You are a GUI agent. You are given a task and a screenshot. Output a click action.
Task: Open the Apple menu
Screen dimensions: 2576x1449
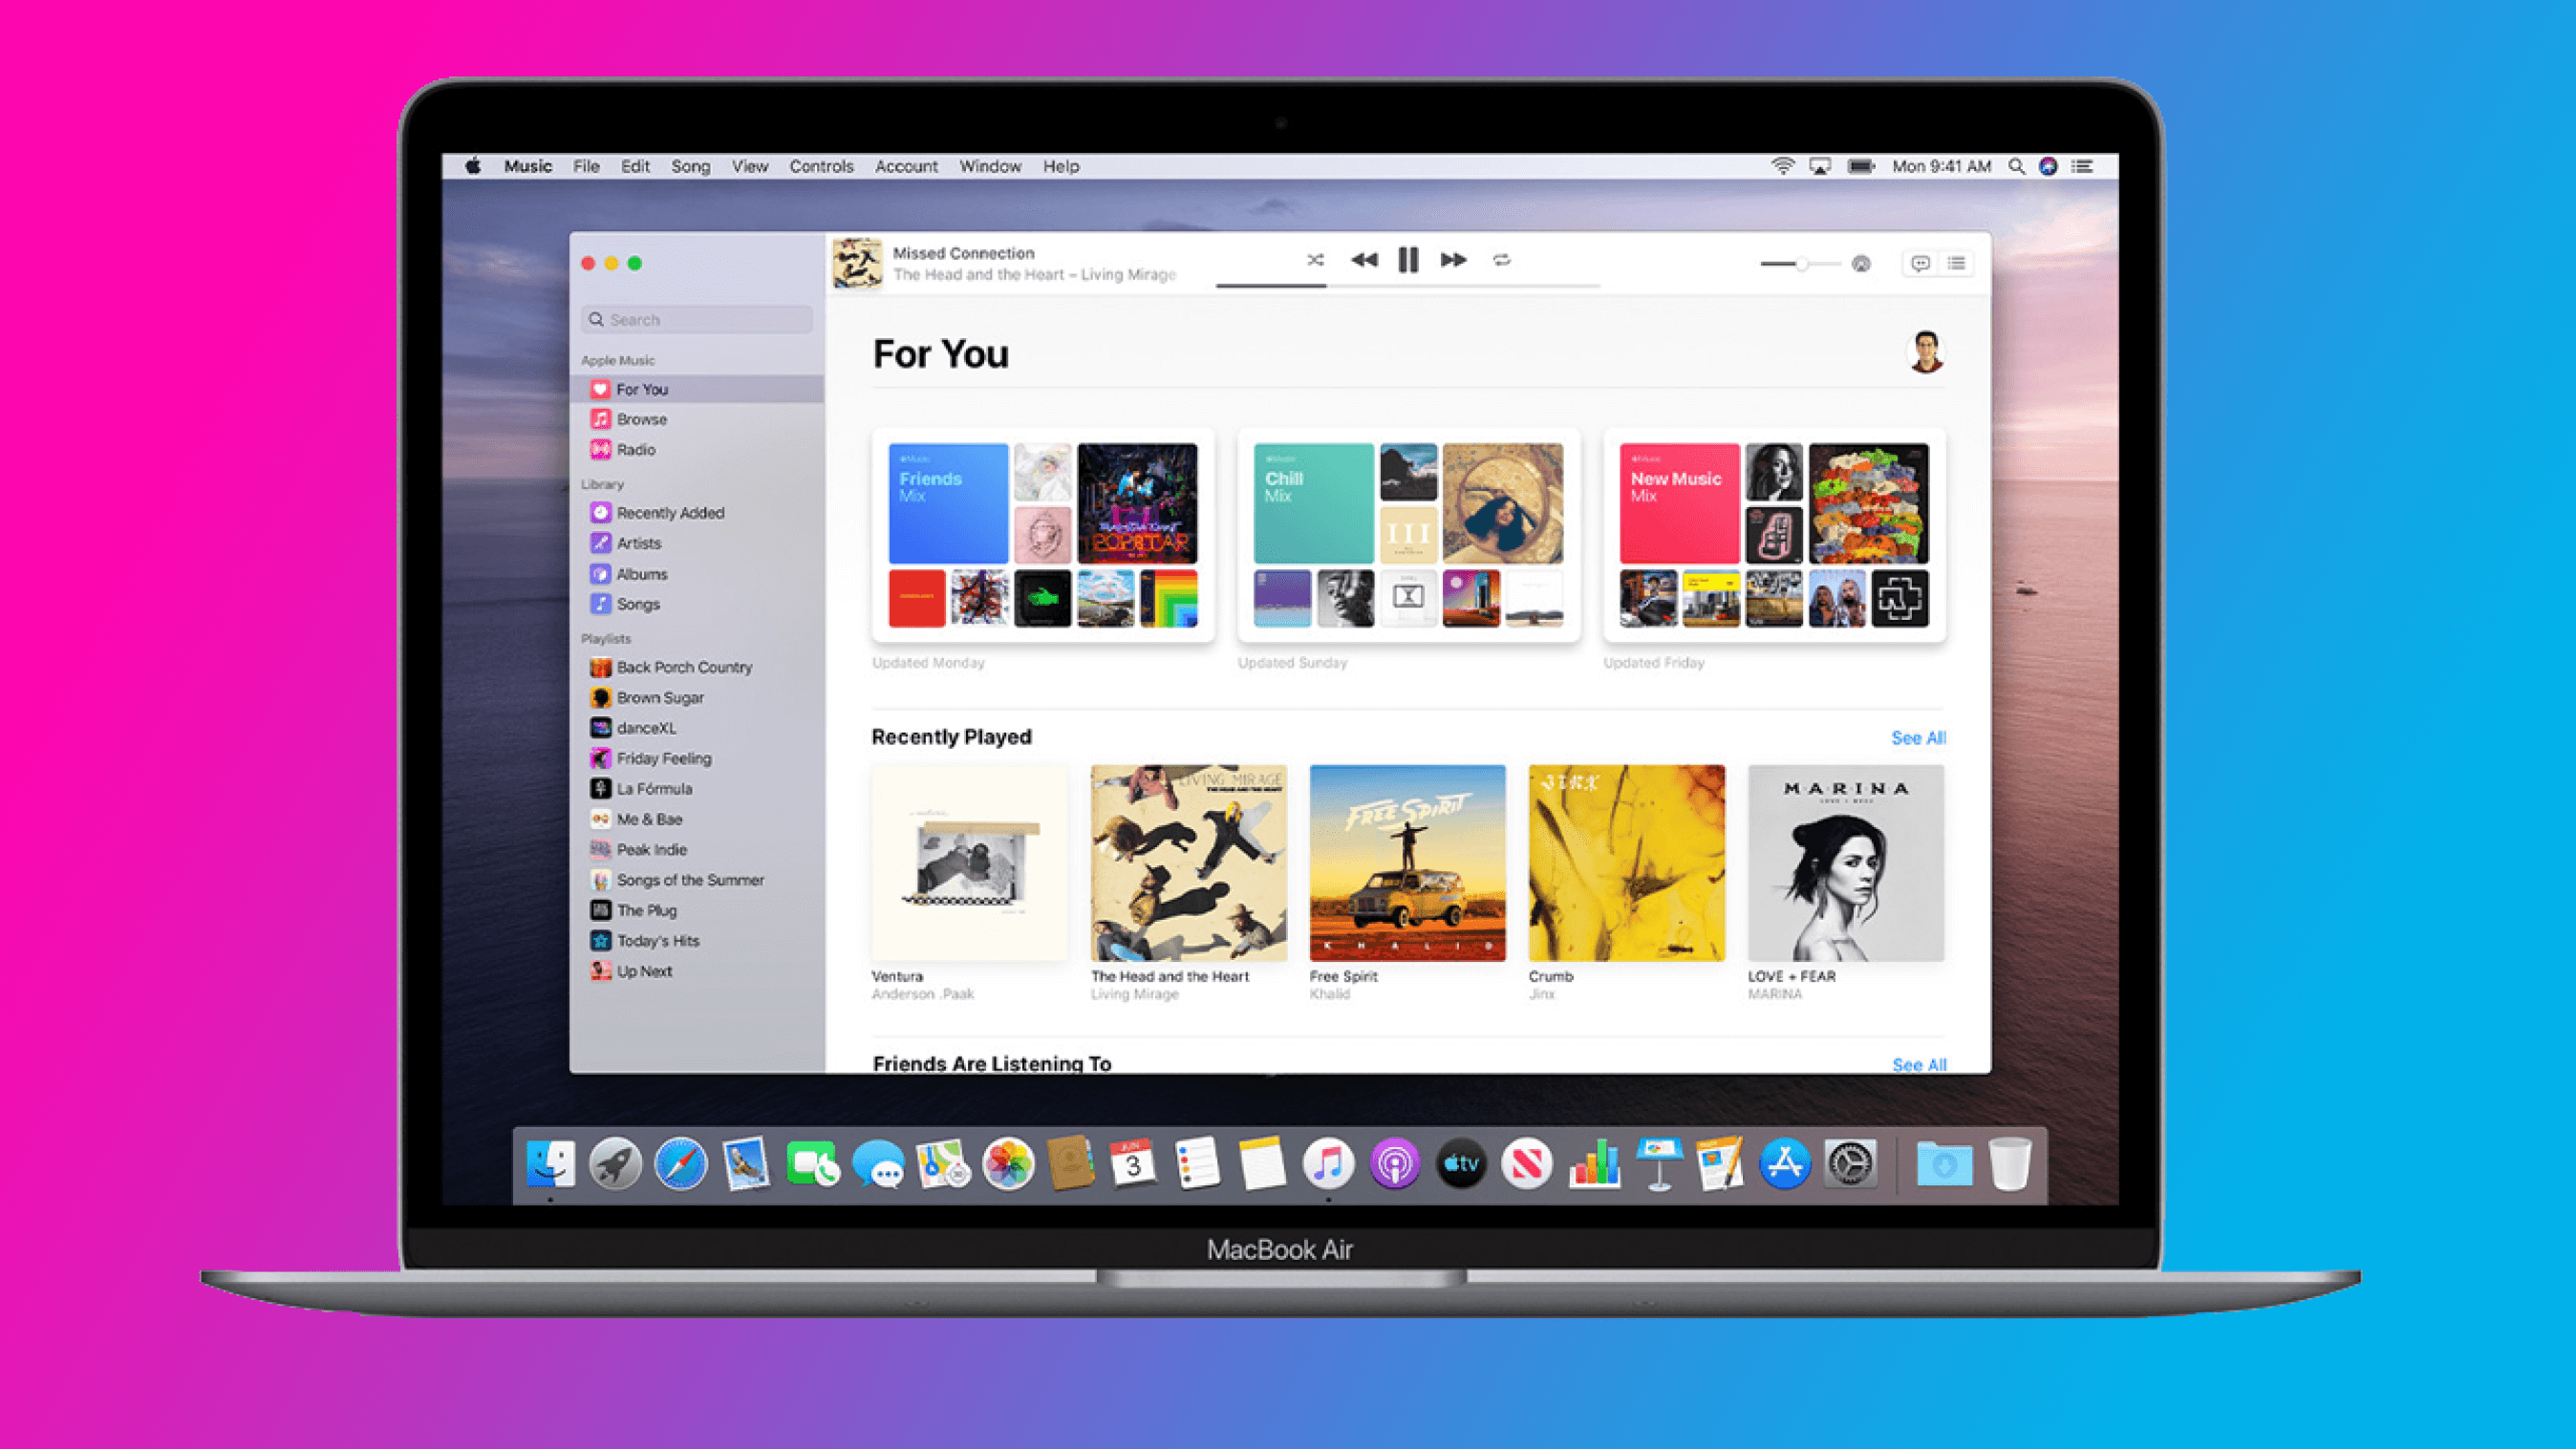pos(473,166)
